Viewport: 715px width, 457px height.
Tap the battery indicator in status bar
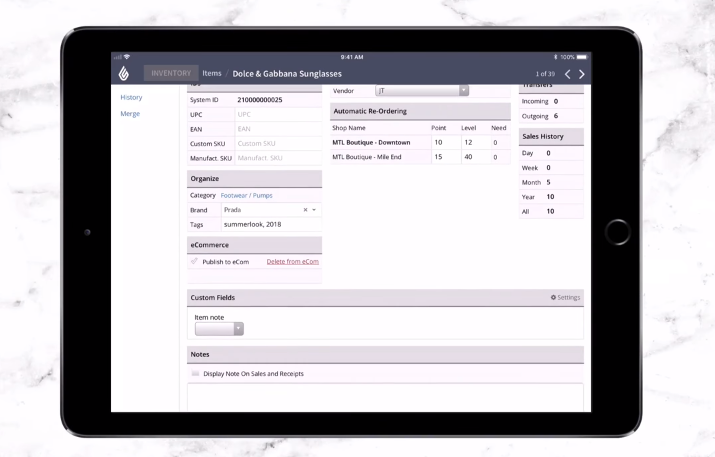click(581, 57)
